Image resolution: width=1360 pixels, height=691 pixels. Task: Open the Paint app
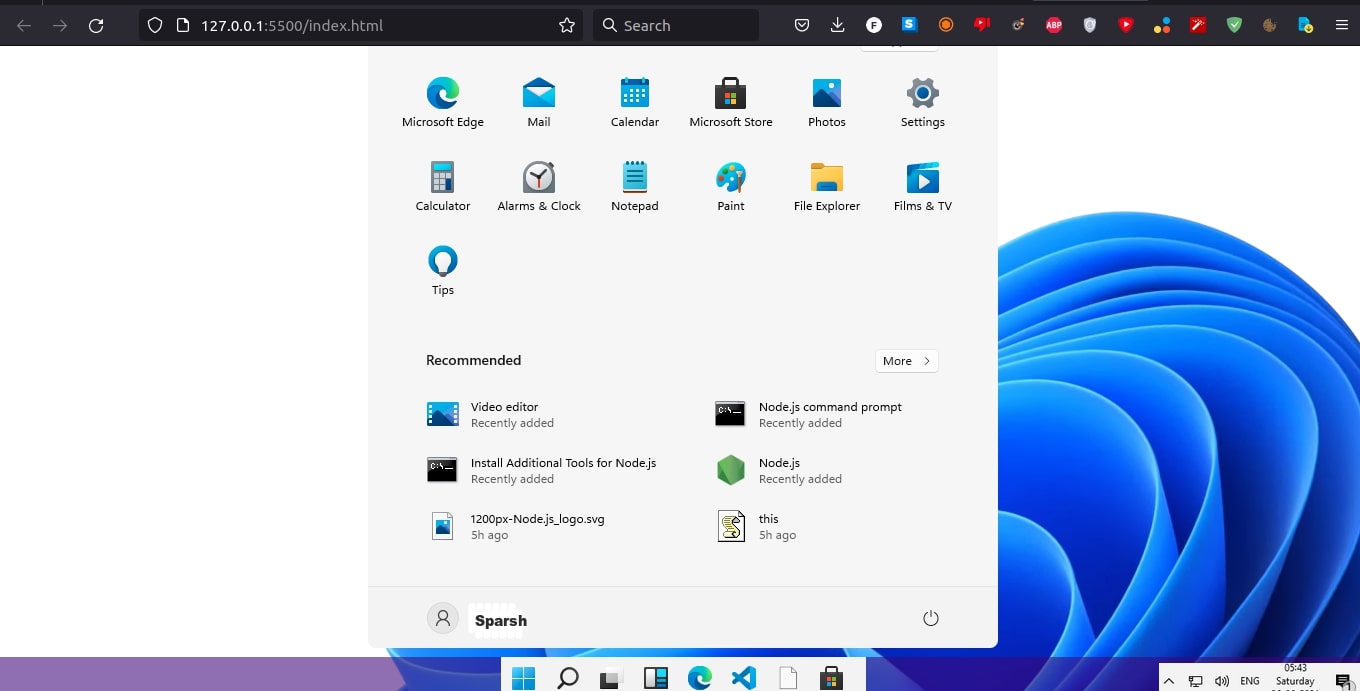[x=731, y=186]
